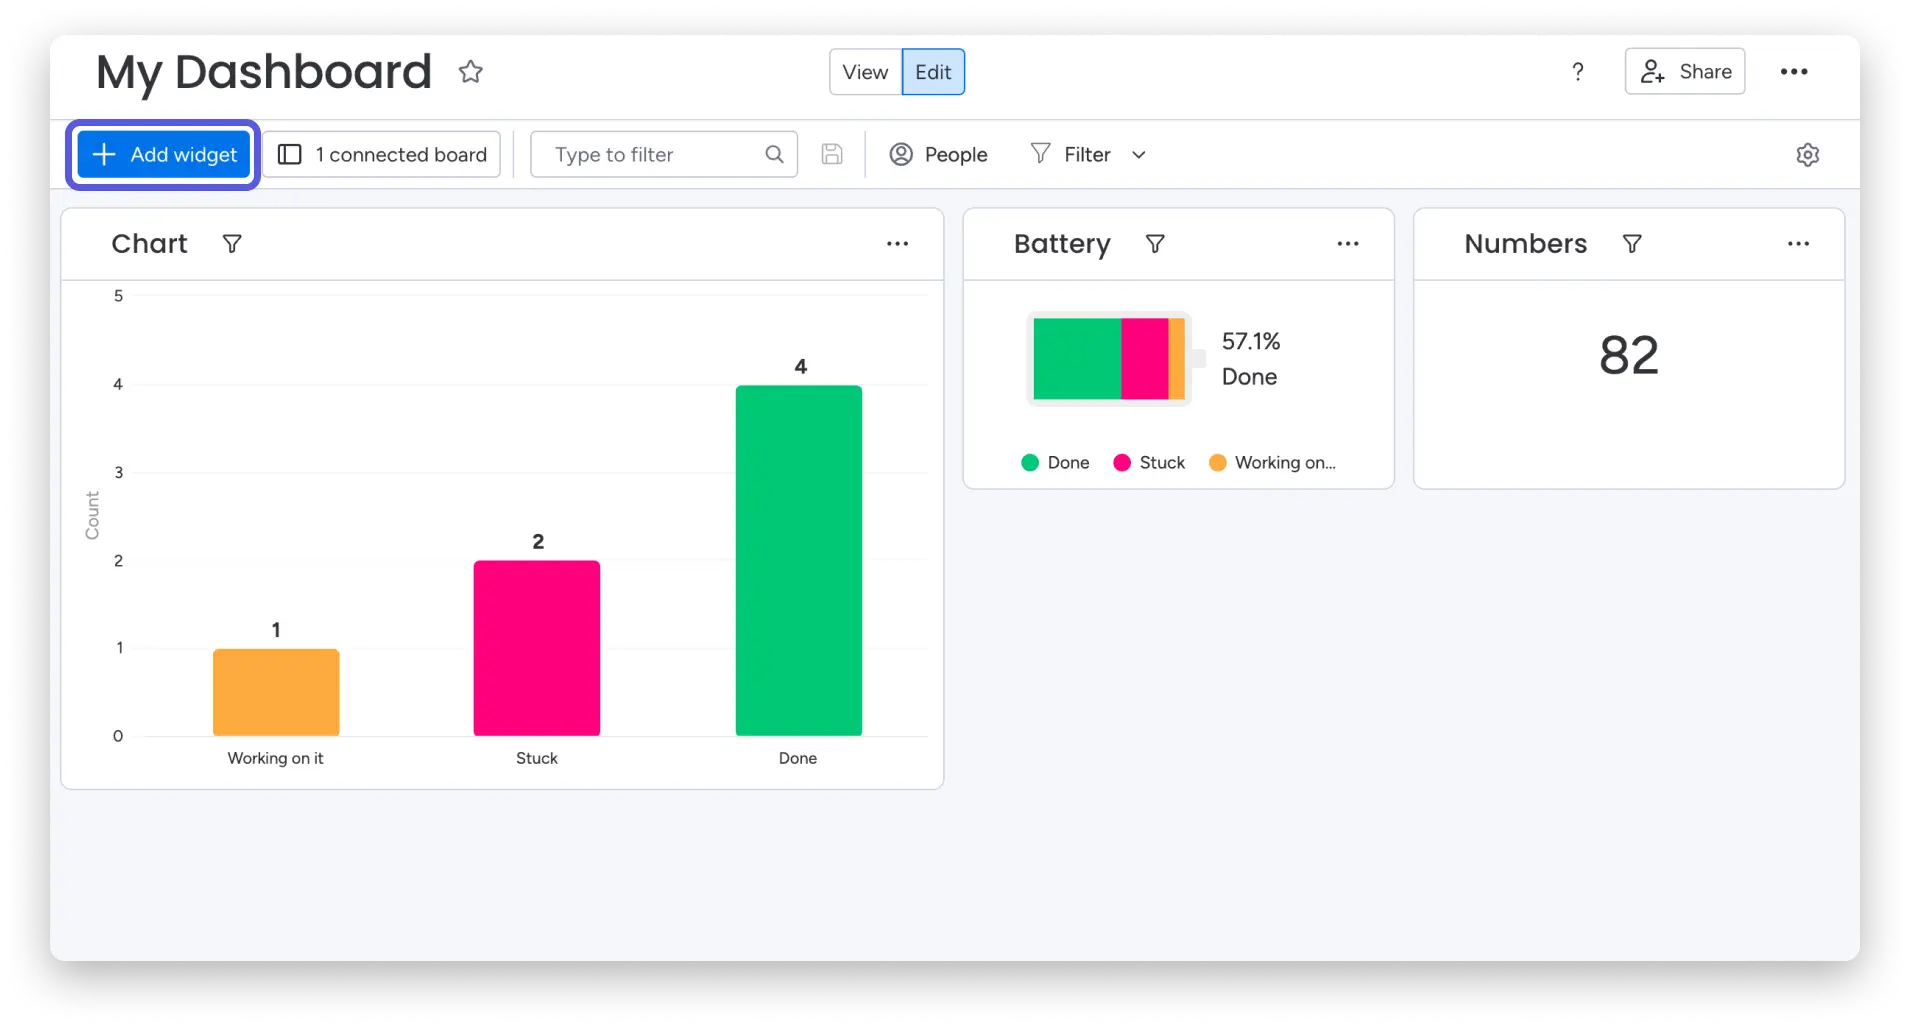The image size is (1907, 1026).
Task: Open the dashboard's top-right more options menu
Action: tap(1794, 72)
